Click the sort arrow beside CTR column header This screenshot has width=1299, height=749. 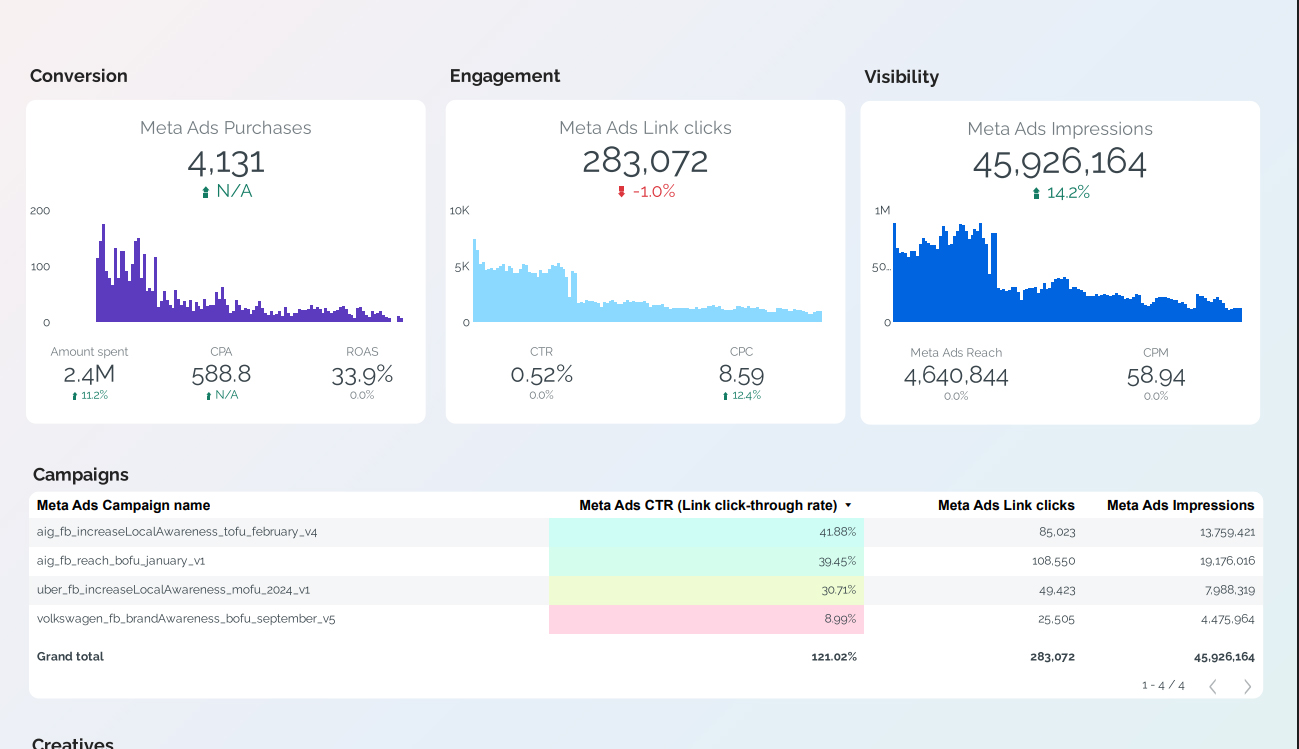[x=848, y=506]
